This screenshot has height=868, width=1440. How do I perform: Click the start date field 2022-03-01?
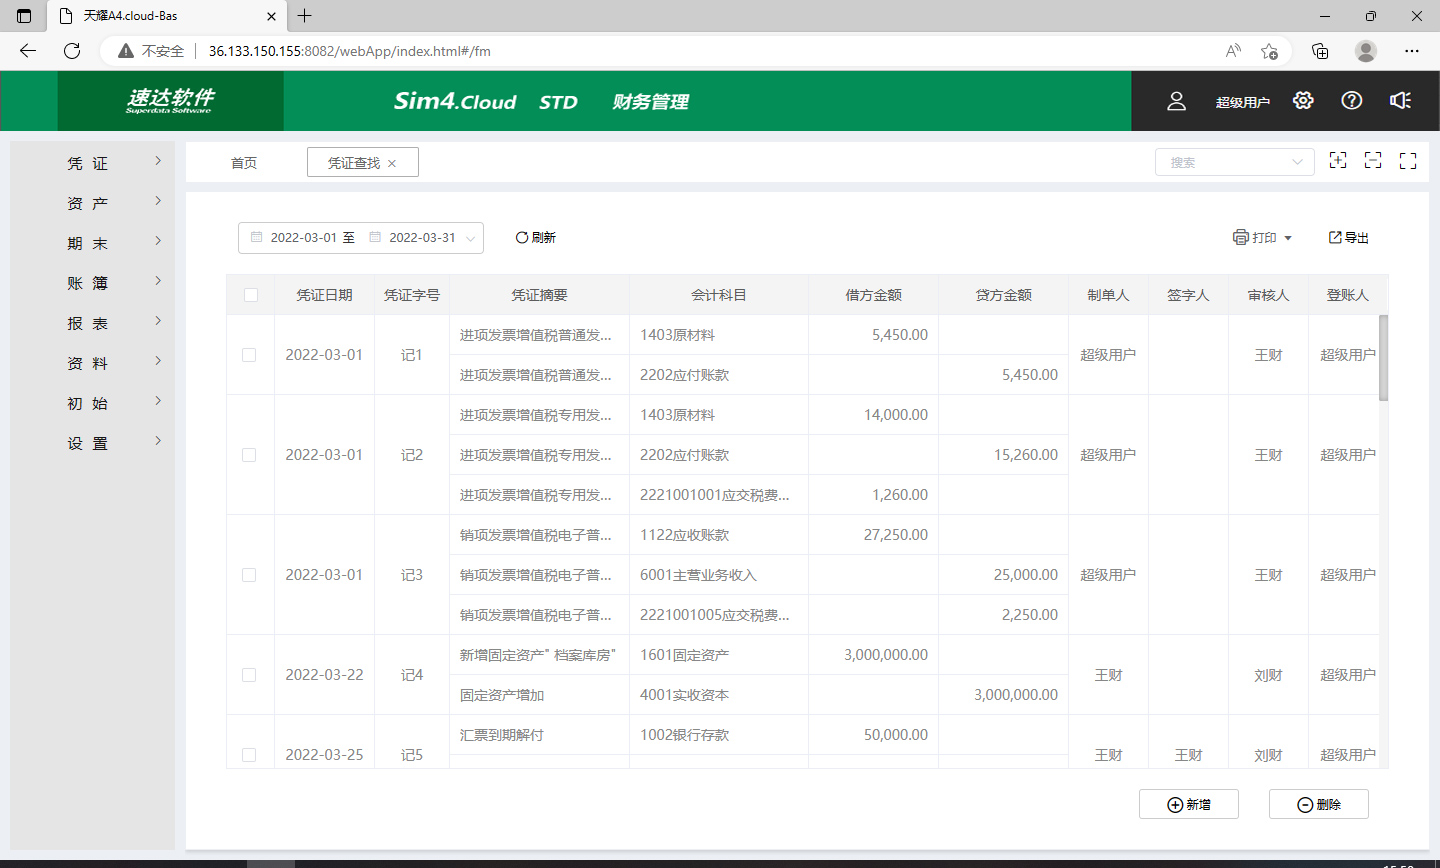[303, 238]
